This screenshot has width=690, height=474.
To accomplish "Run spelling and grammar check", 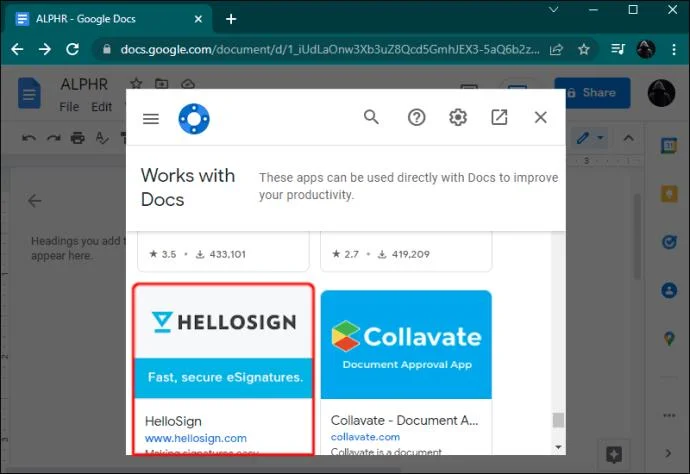I will [102, 138].
